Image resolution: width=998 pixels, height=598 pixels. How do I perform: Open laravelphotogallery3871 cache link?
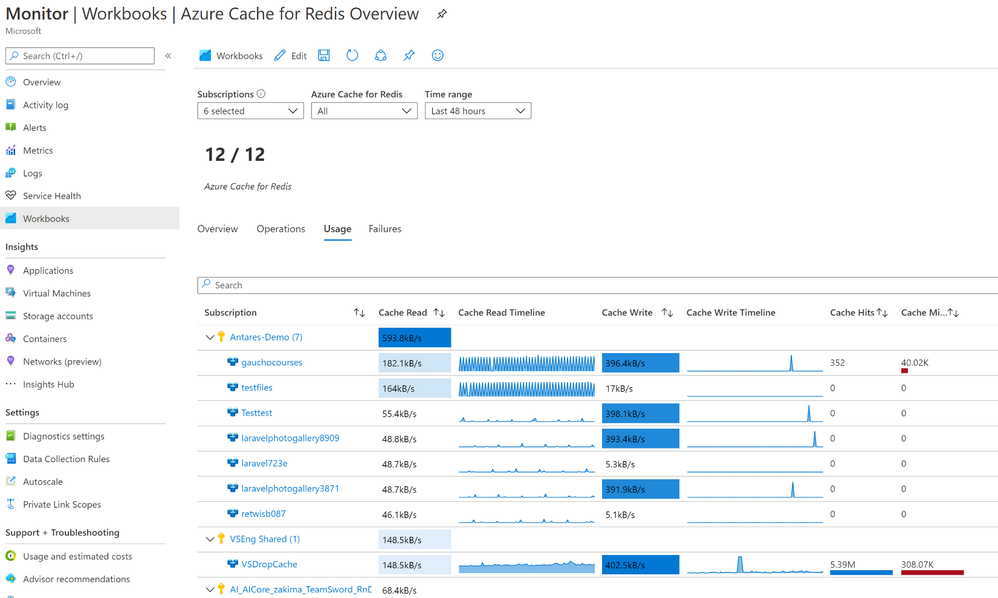(290, 489)
